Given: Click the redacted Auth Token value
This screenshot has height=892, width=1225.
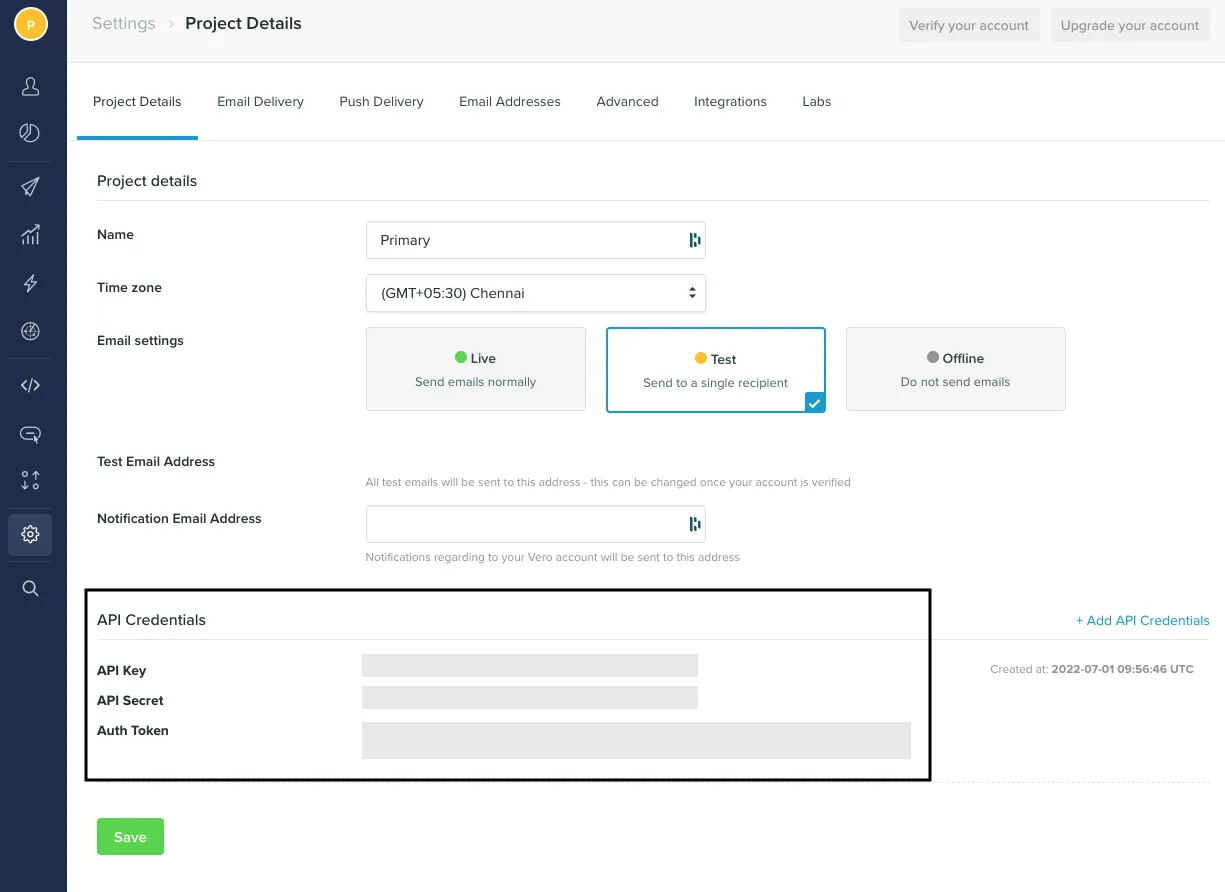Looking at the screenshot, I should [x=636, y=740].
